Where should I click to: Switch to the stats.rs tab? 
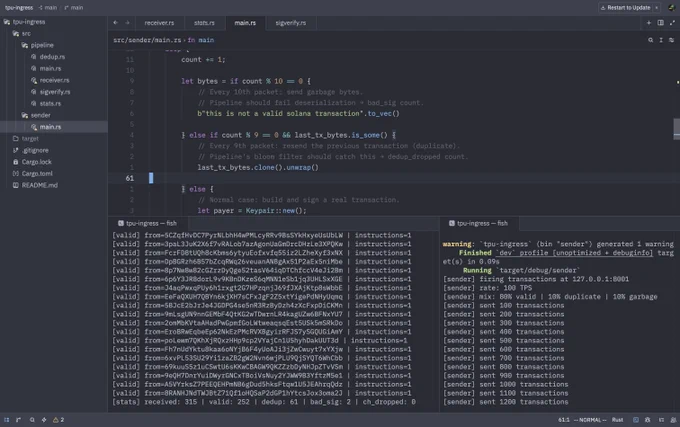[x=204, y=23]
